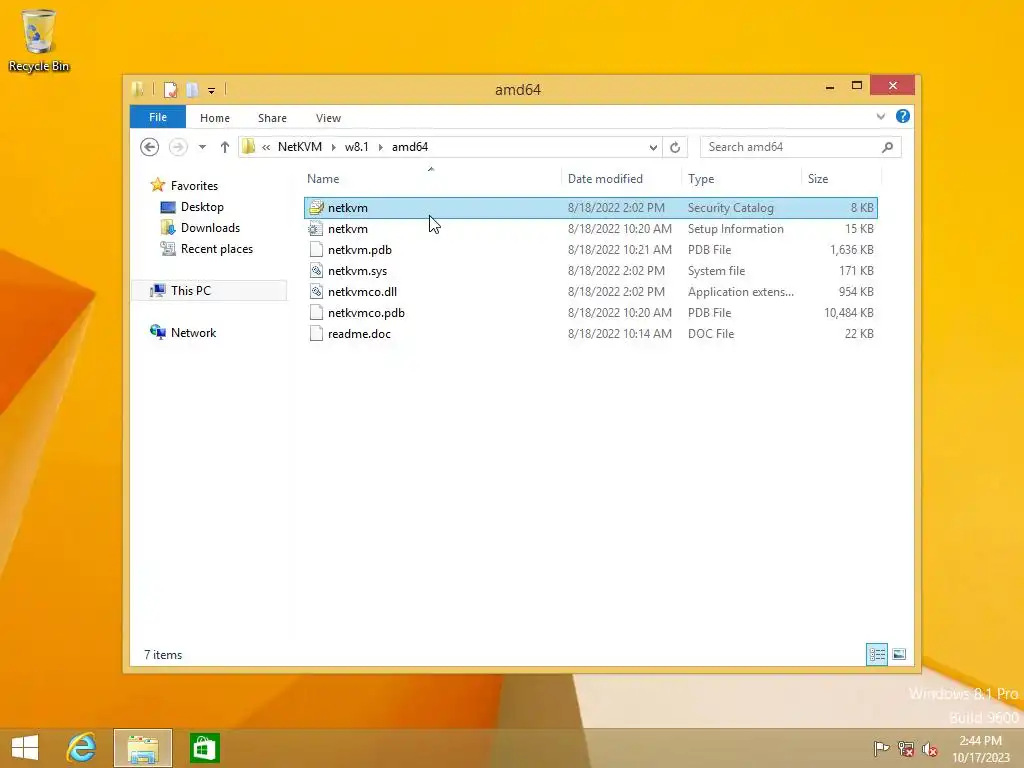Sort by the Type column header
Screen dimensions: 1024x768
click(741, 178)
